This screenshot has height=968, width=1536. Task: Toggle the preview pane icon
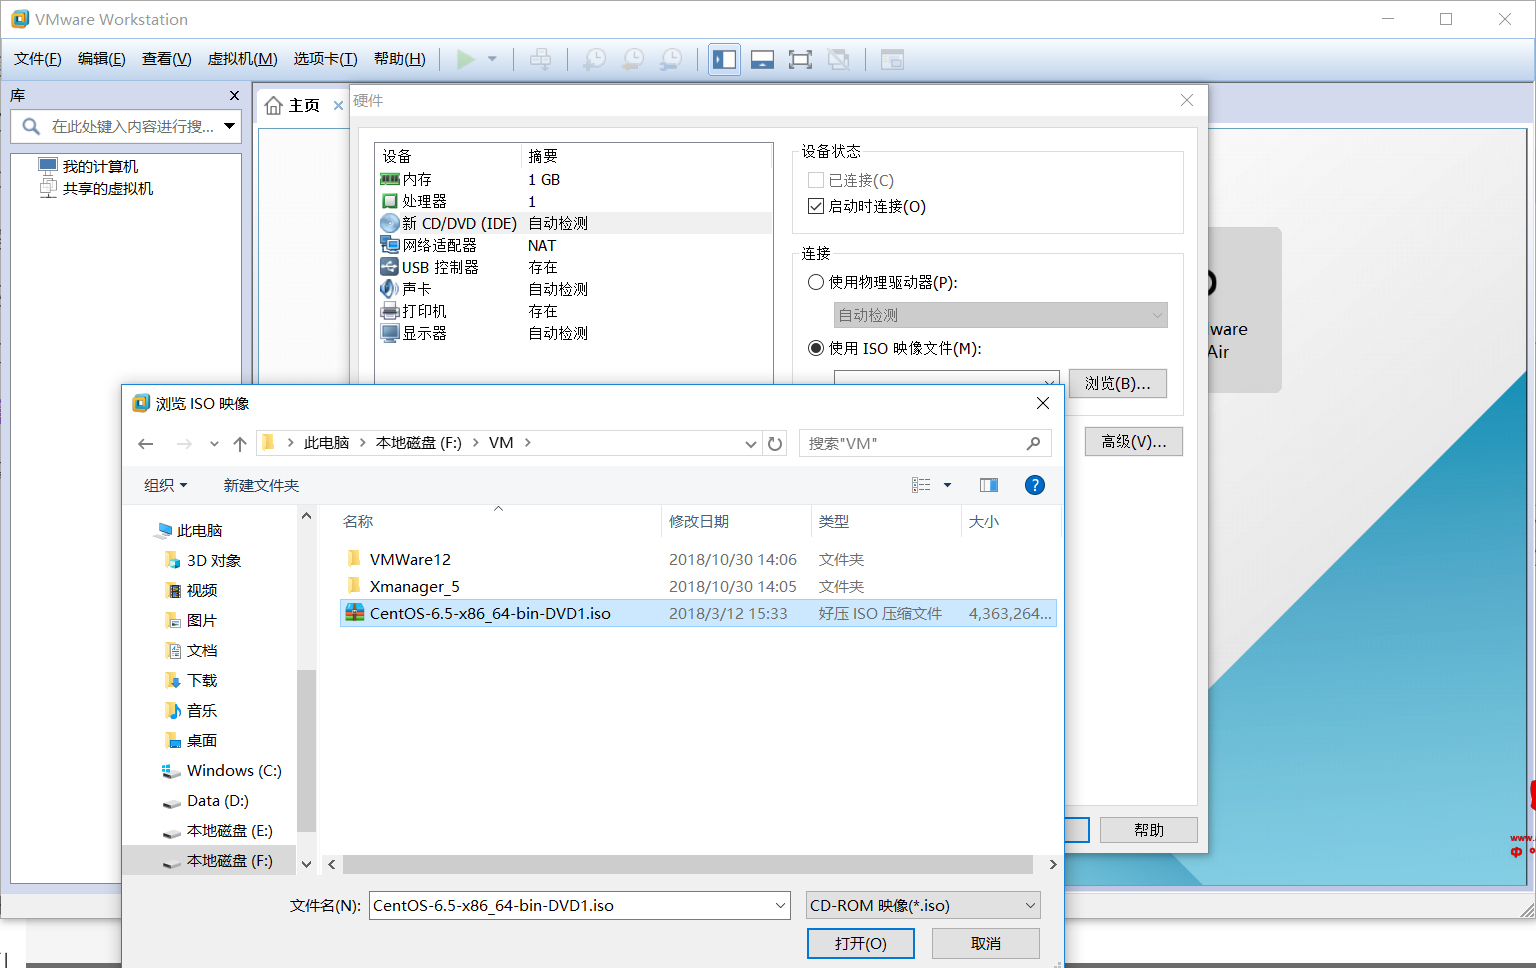click(989, 485)
